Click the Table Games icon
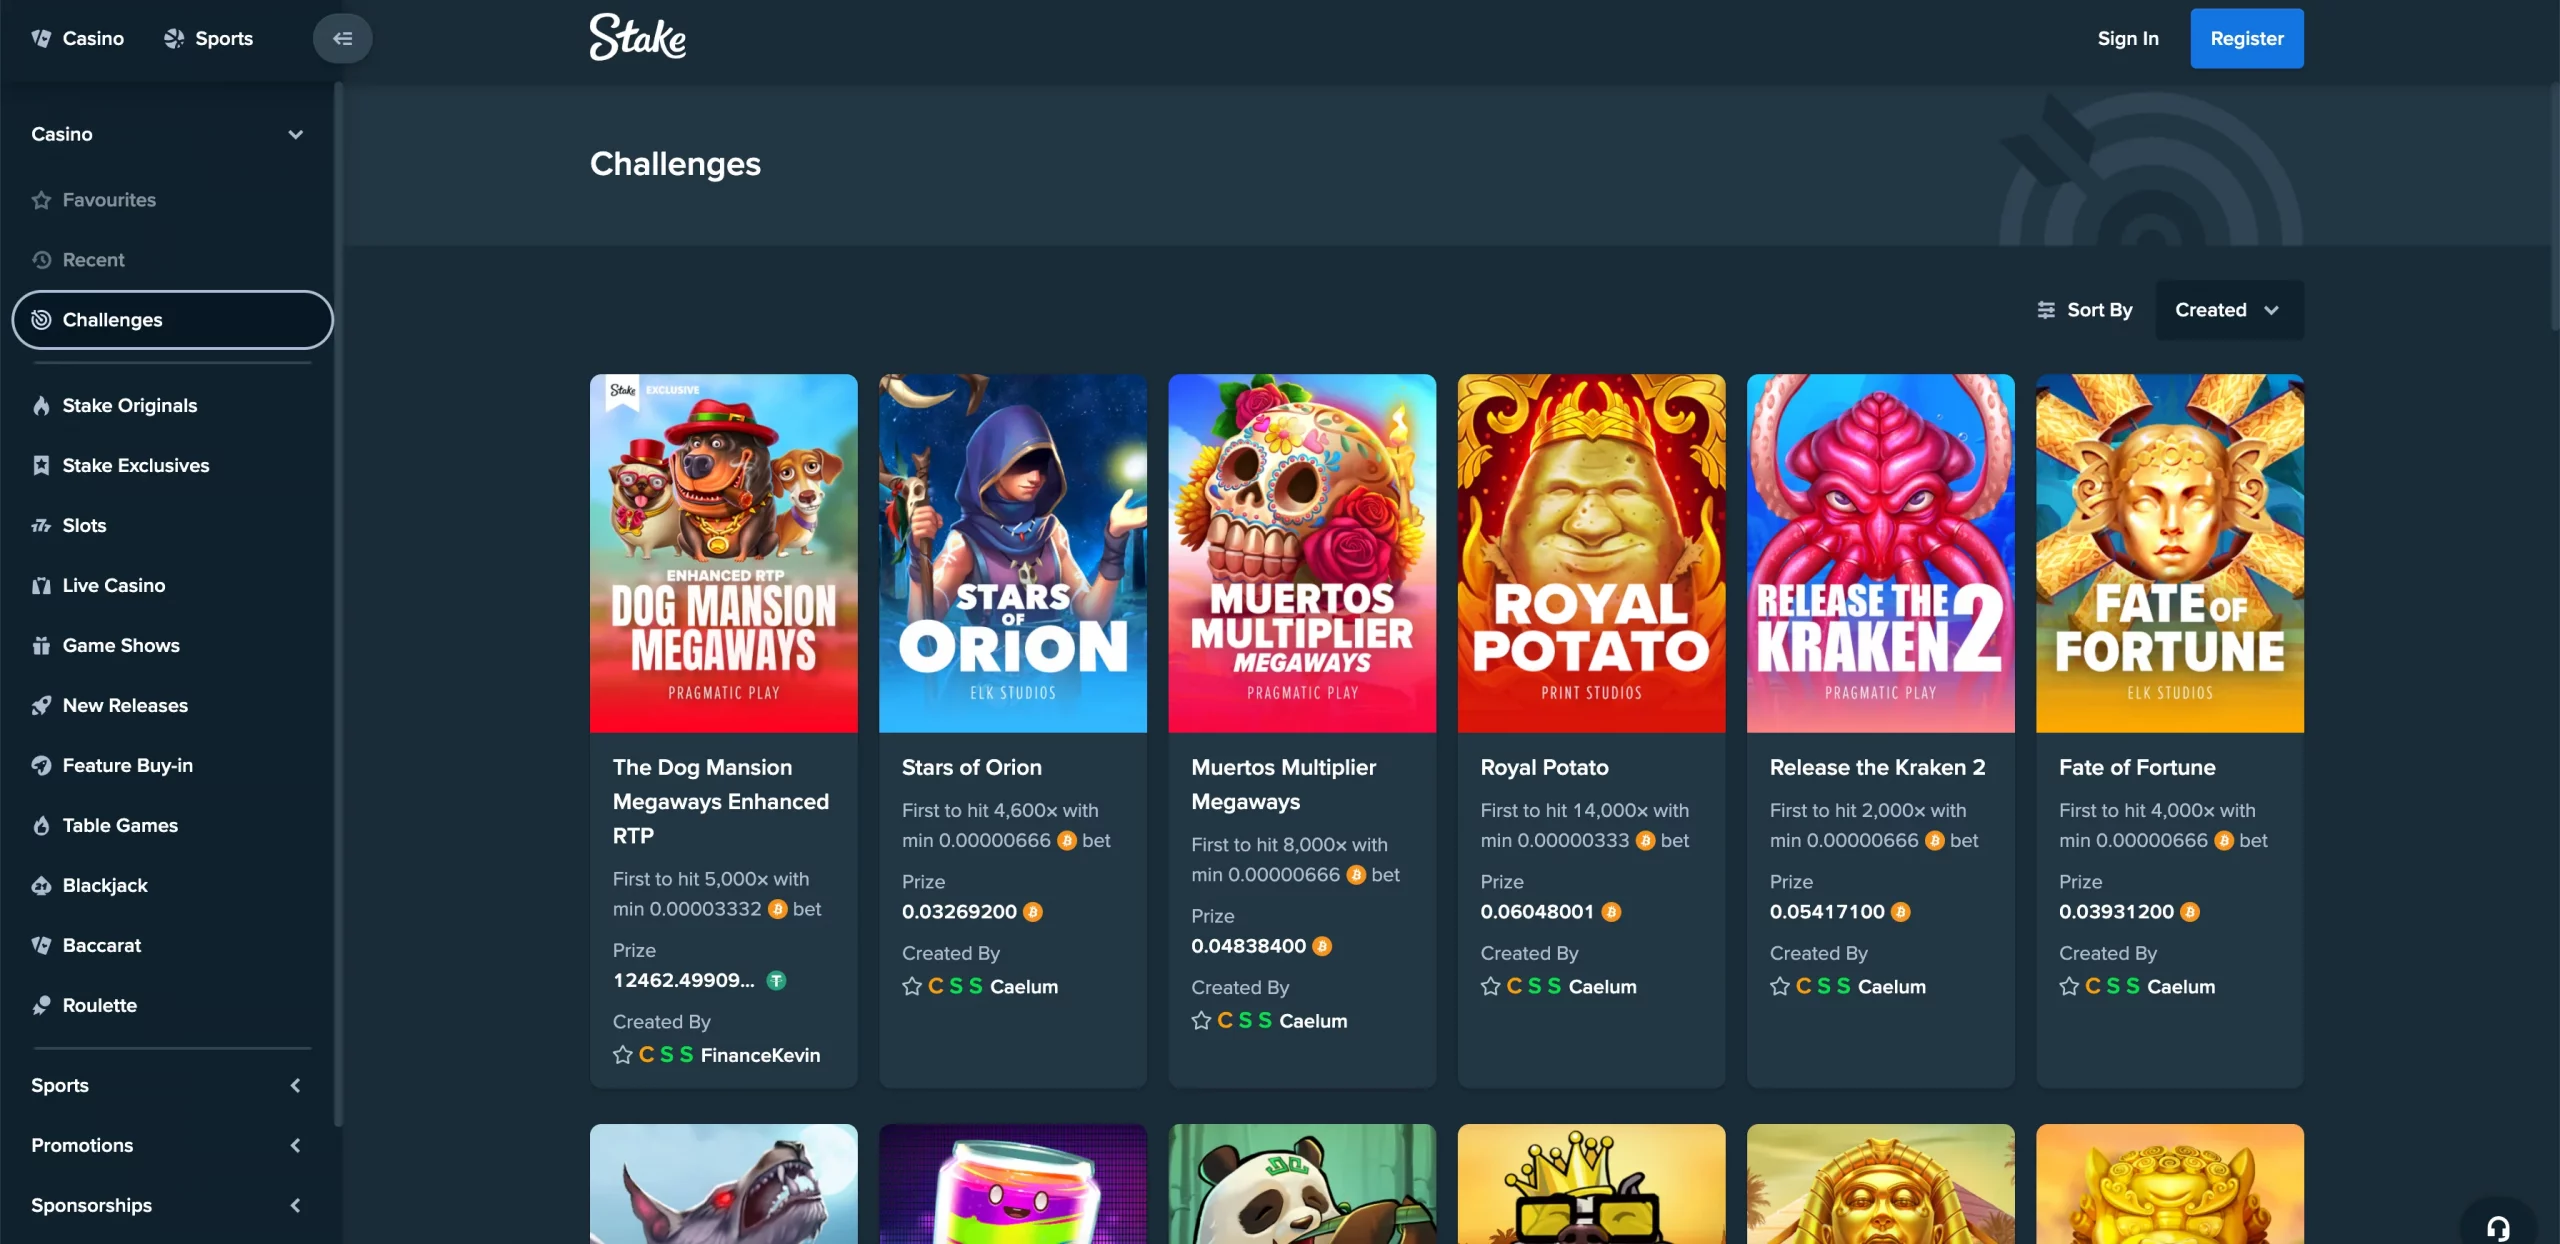2560x1244 pixels. (41, 826)
